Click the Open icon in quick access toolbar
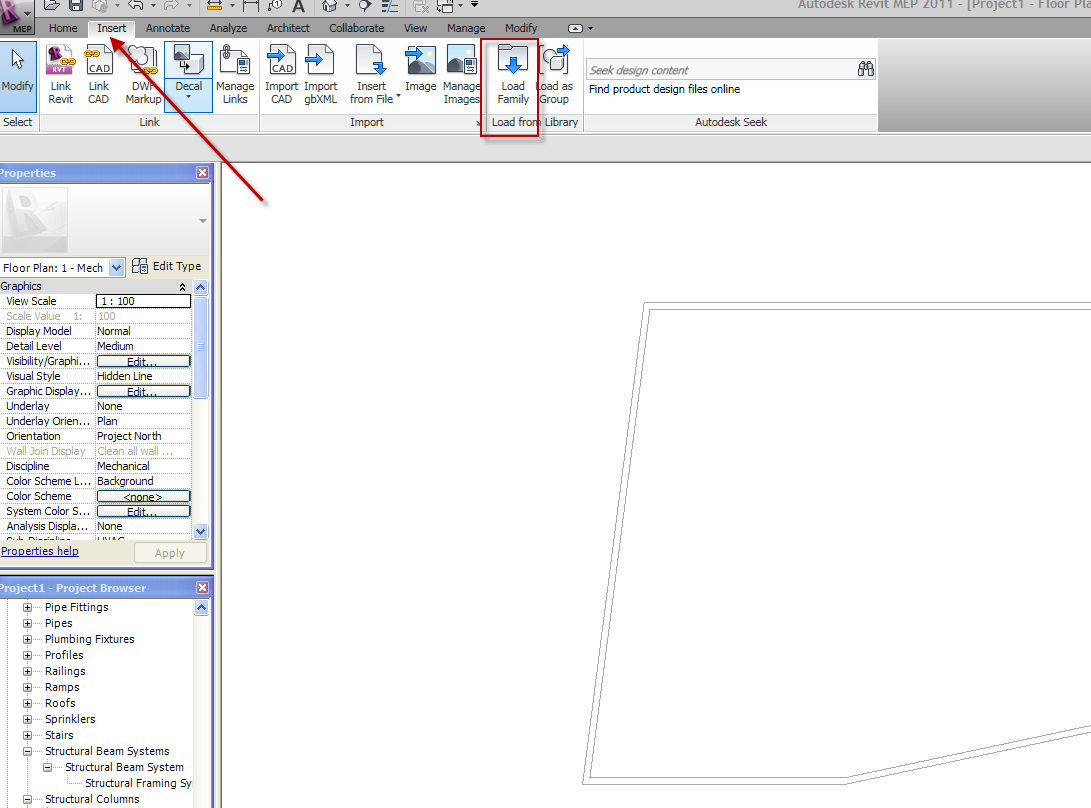The height and width of the screenshot is (808, 1091). 52,6
